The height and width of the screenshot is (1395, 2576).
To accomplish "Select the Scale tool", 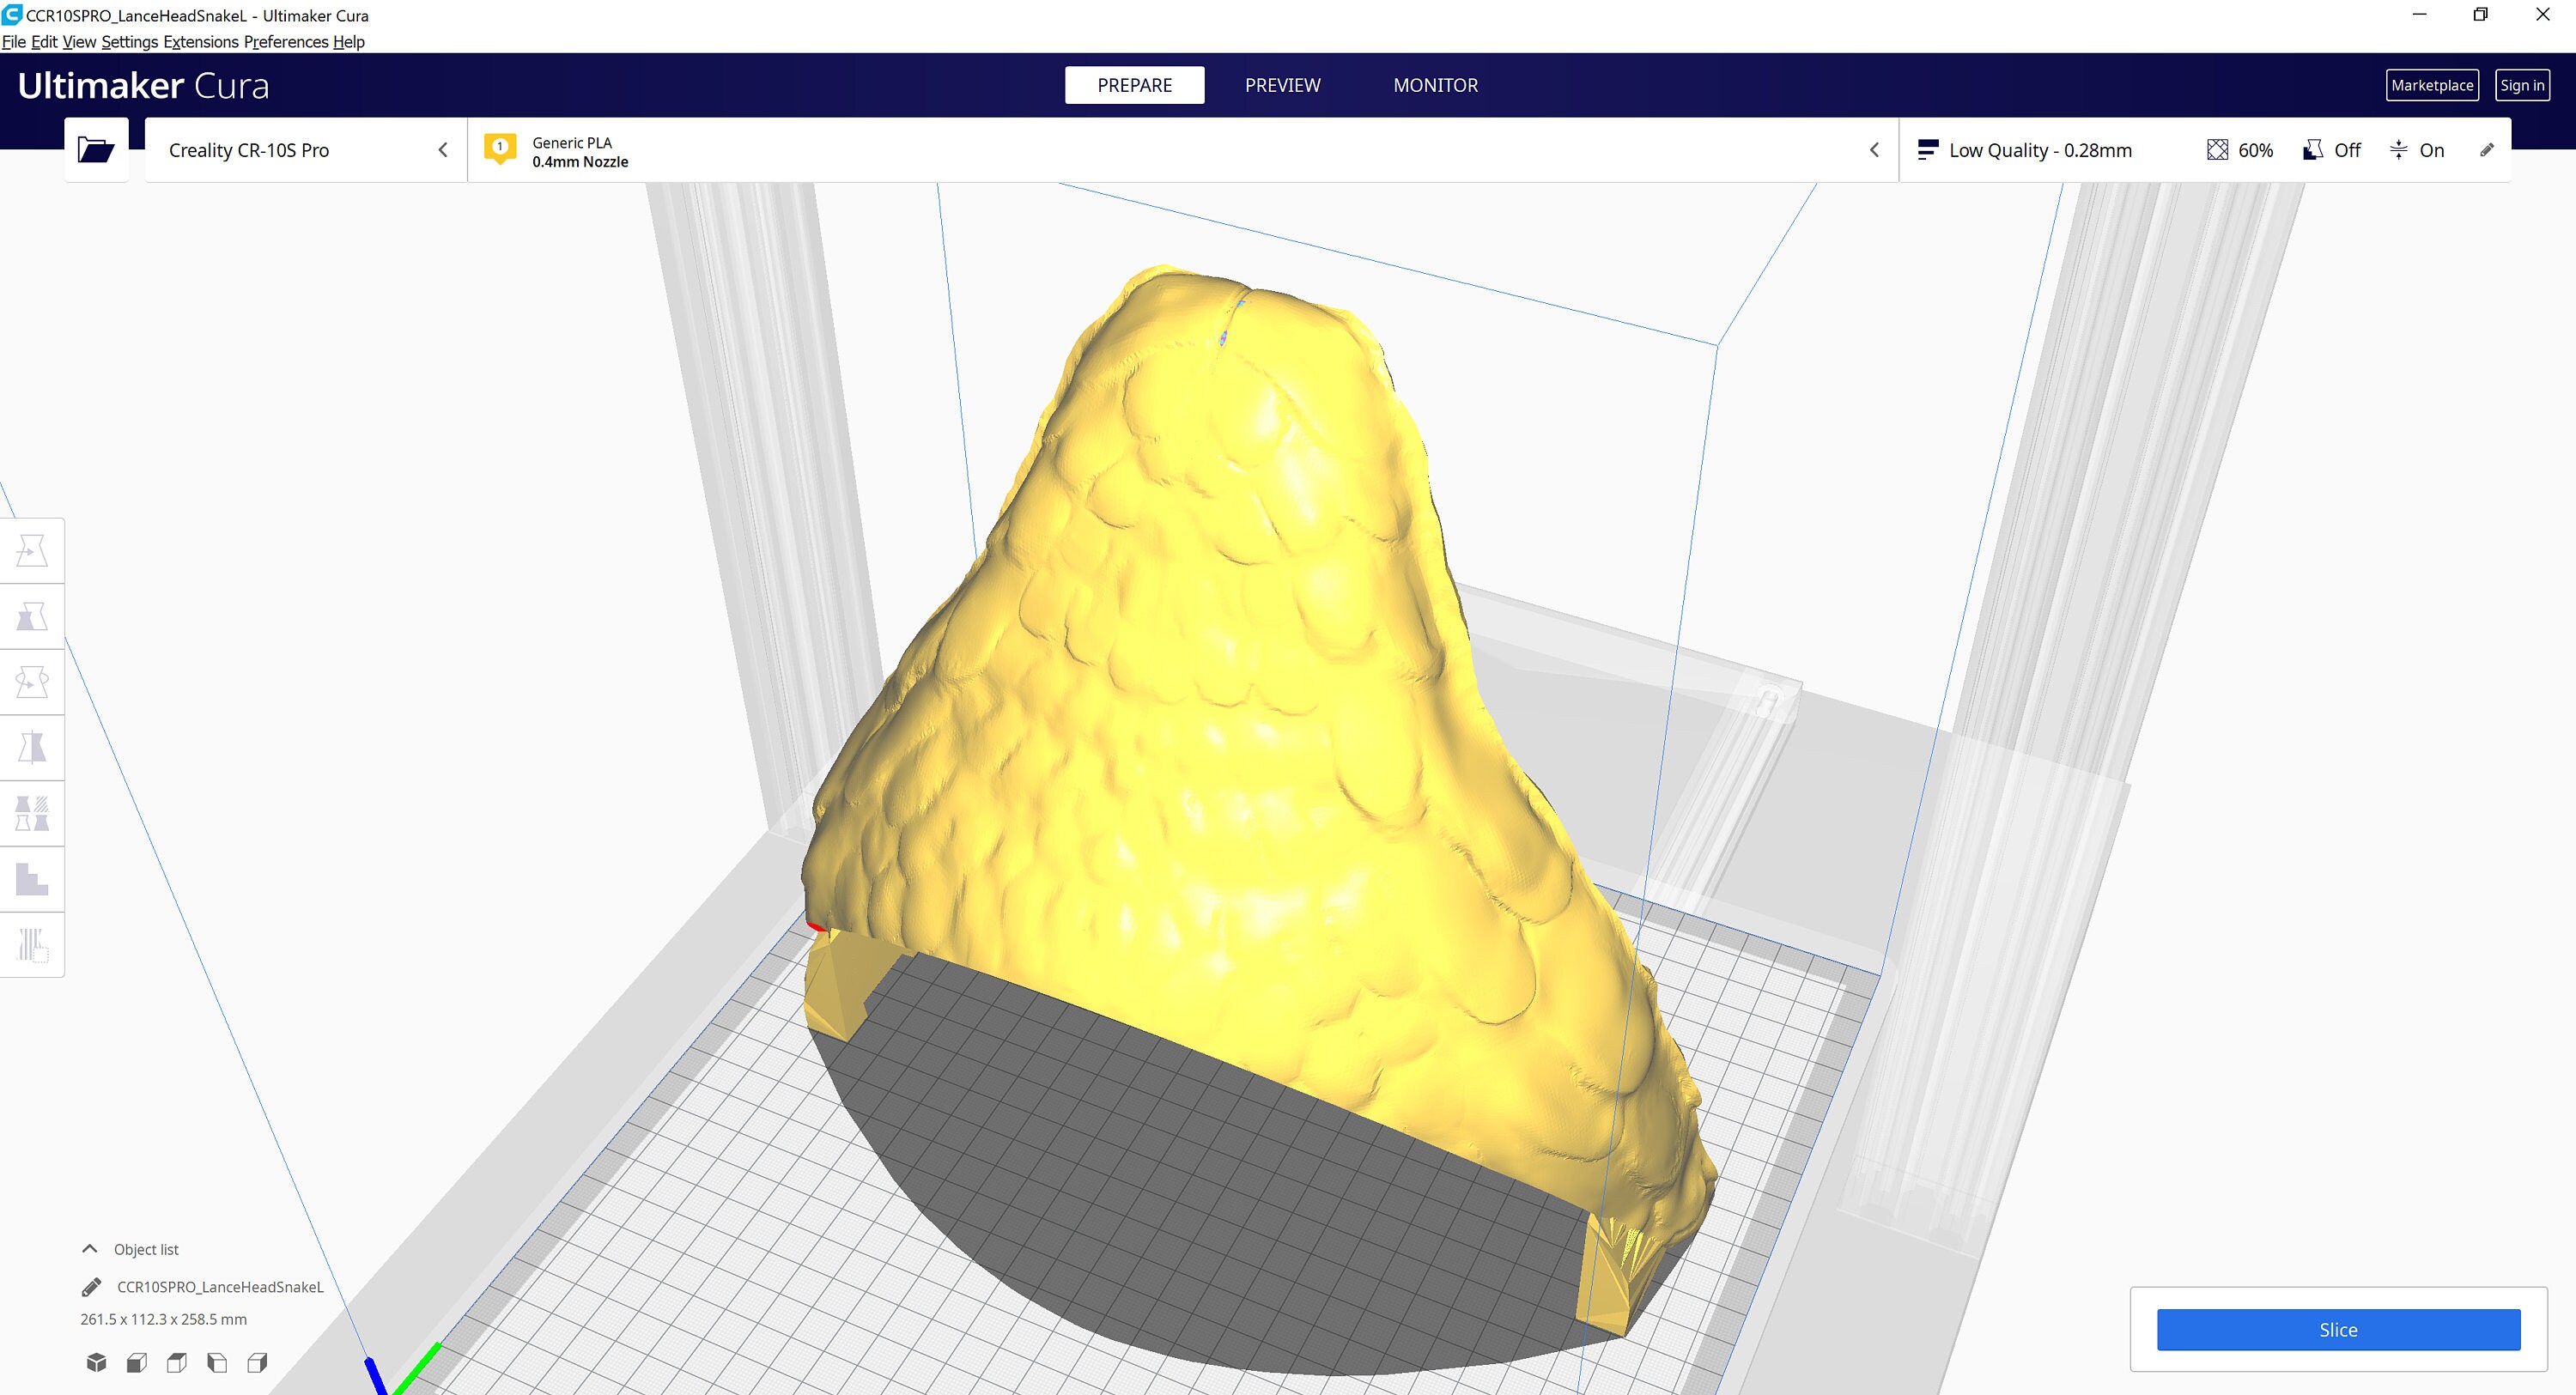I will pyautogui.click(x=32, y=615).
